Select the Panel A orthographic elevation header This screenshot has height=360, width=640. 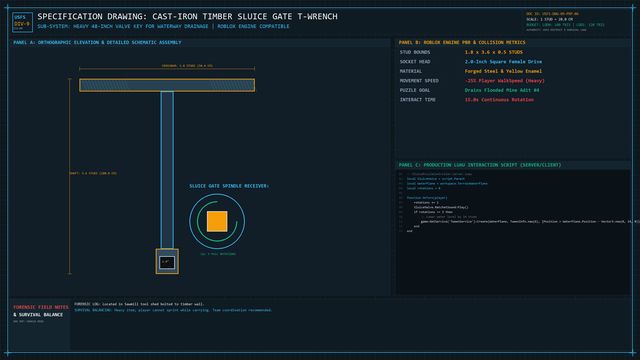tap(97, 42)
